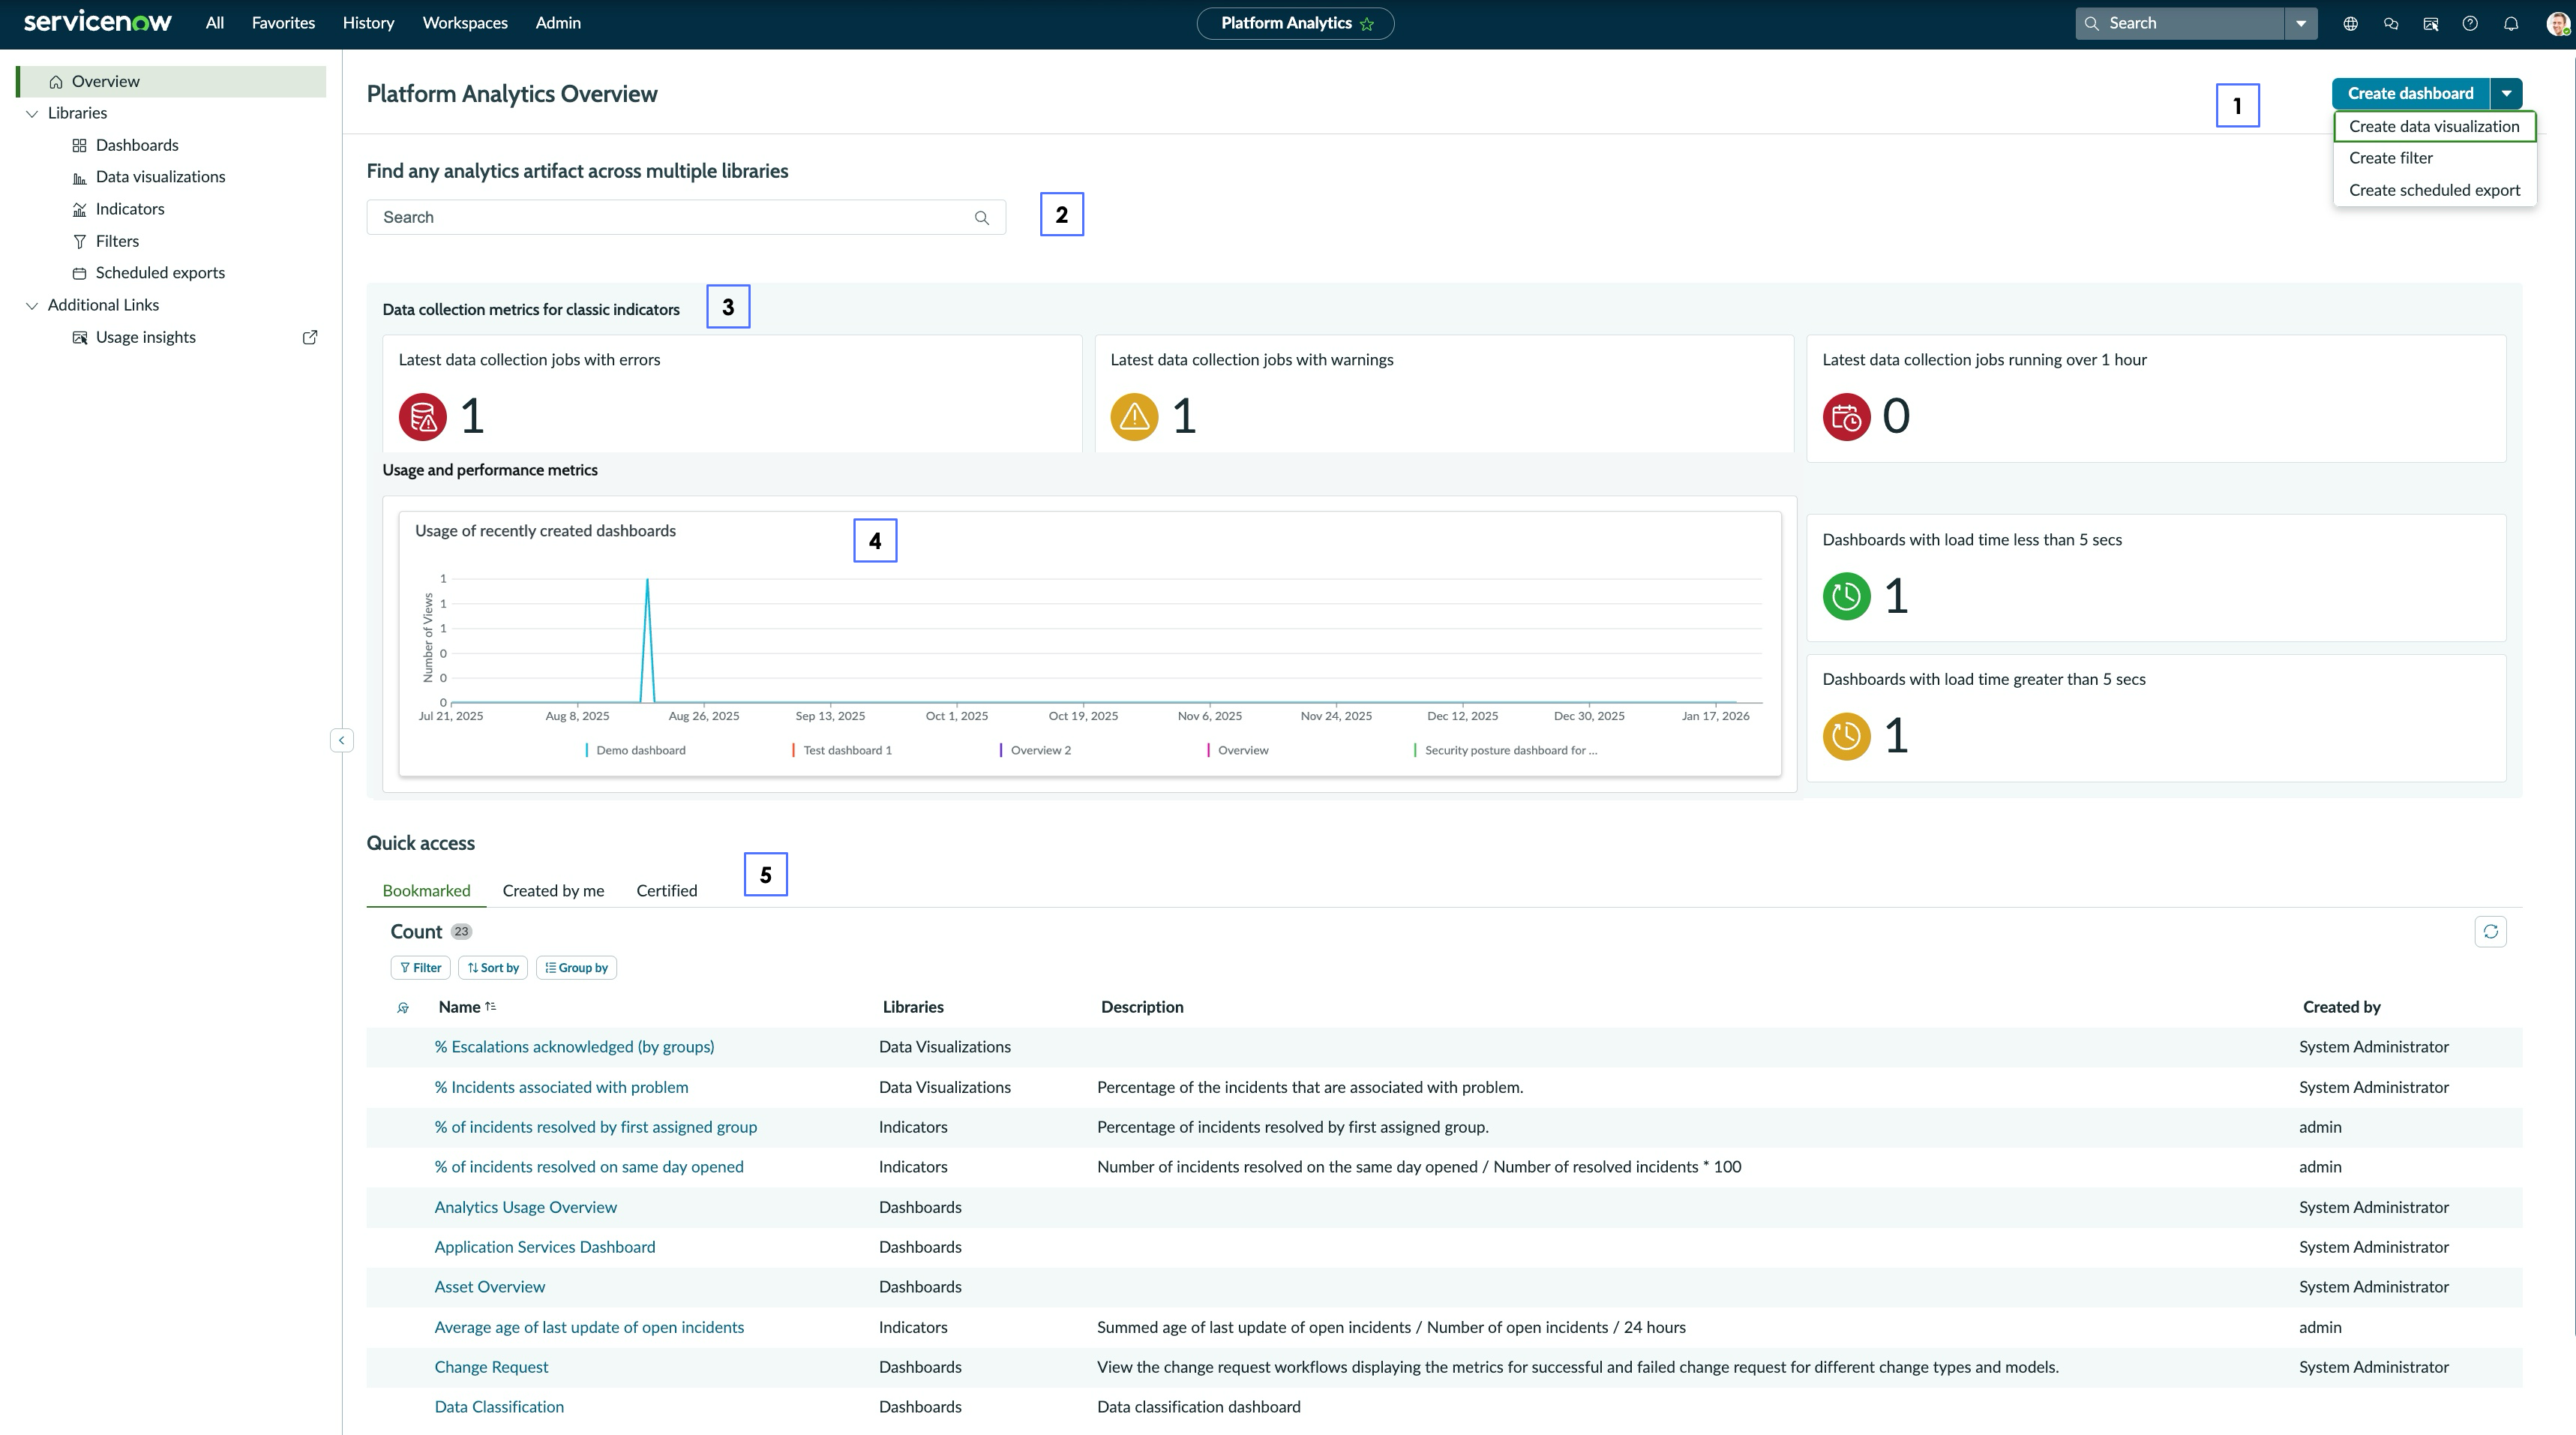Collapse the left navigation panel

point(341,740)
